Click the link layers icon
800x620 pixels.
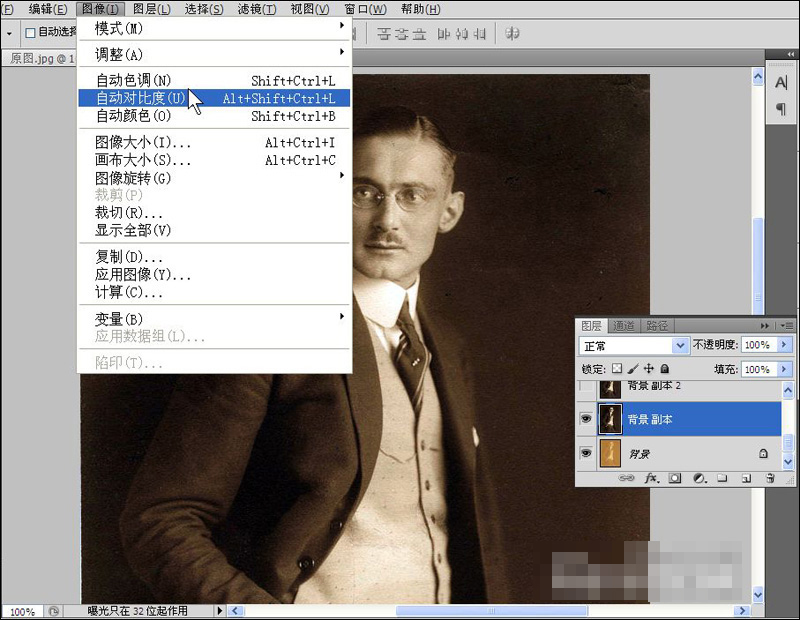click(x=627, y=479)
